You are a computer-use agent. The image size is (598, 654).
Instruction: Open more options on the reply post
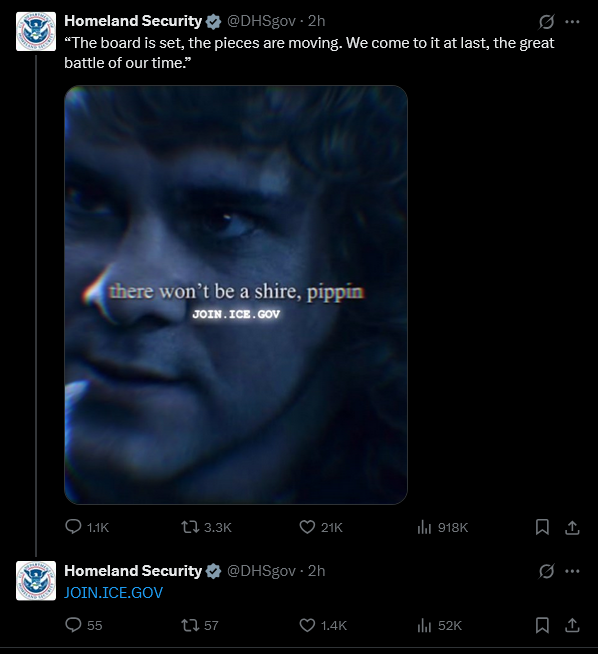[572, 571]
